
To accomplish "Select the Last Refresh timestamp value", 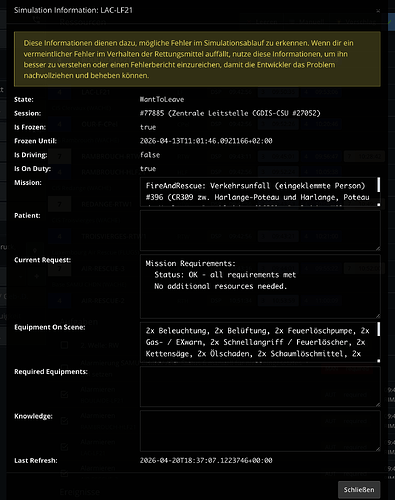I will pos(206,460).
